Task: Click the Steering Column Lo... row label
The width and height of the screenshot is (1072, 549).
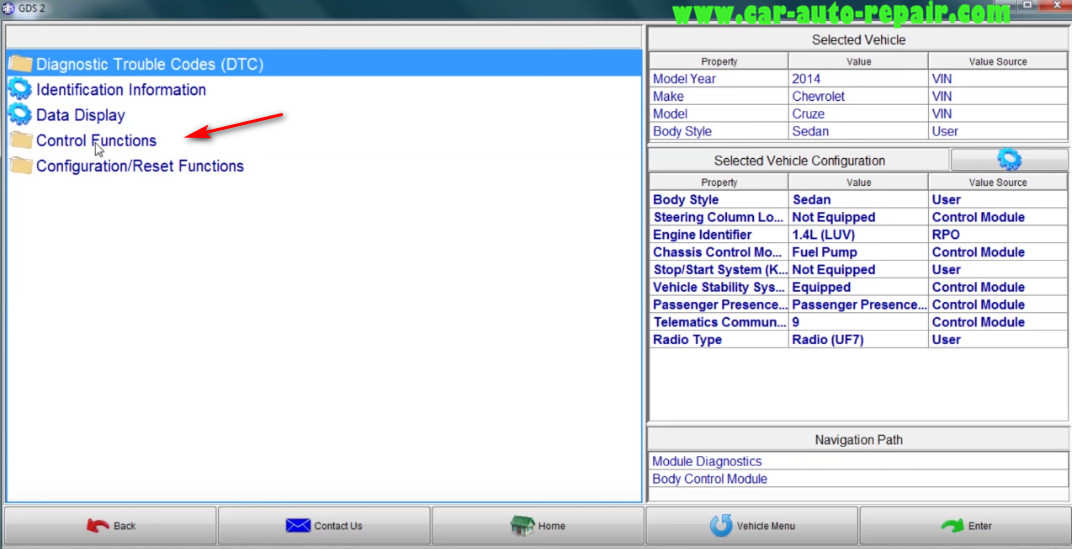Action: pos(718,217)
